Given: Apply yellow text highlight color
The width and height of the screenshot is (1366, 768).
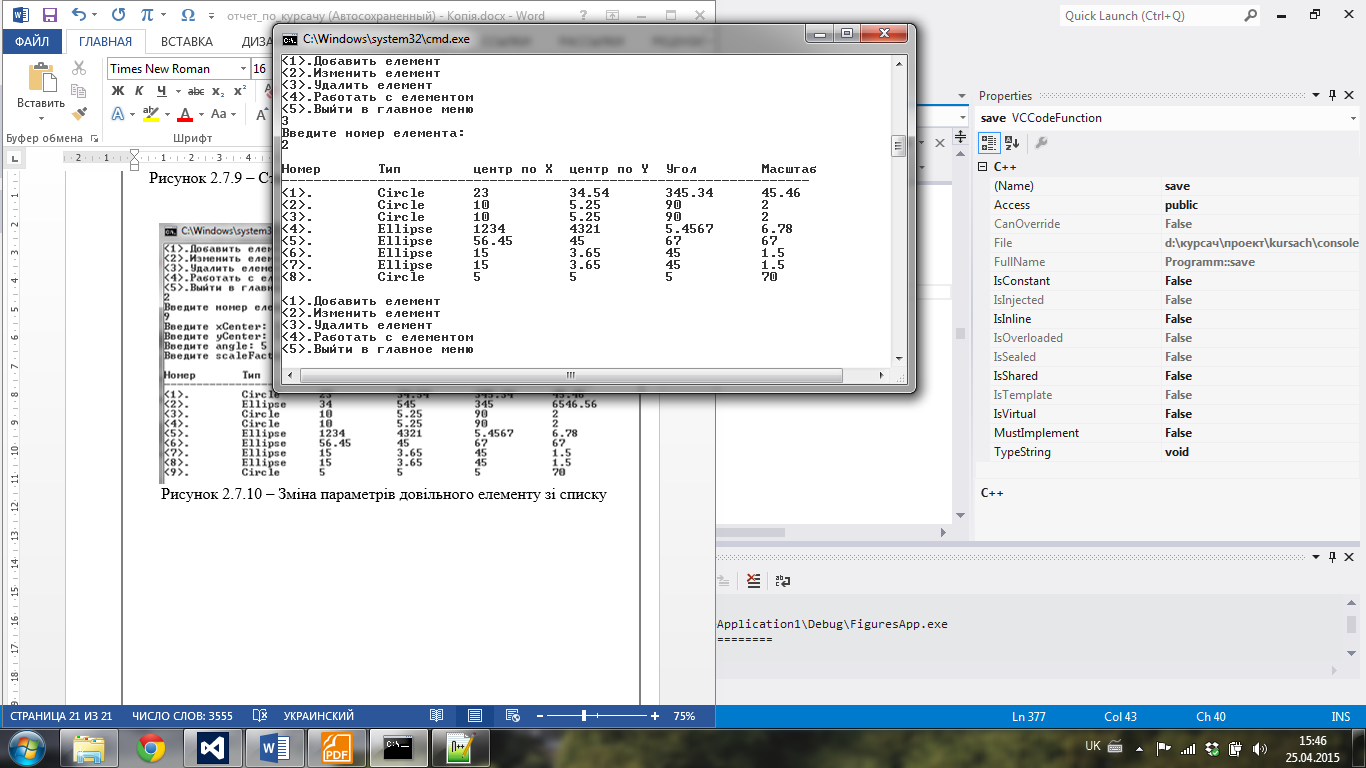Looking at the screenshot, I should [x=150, y=114].
